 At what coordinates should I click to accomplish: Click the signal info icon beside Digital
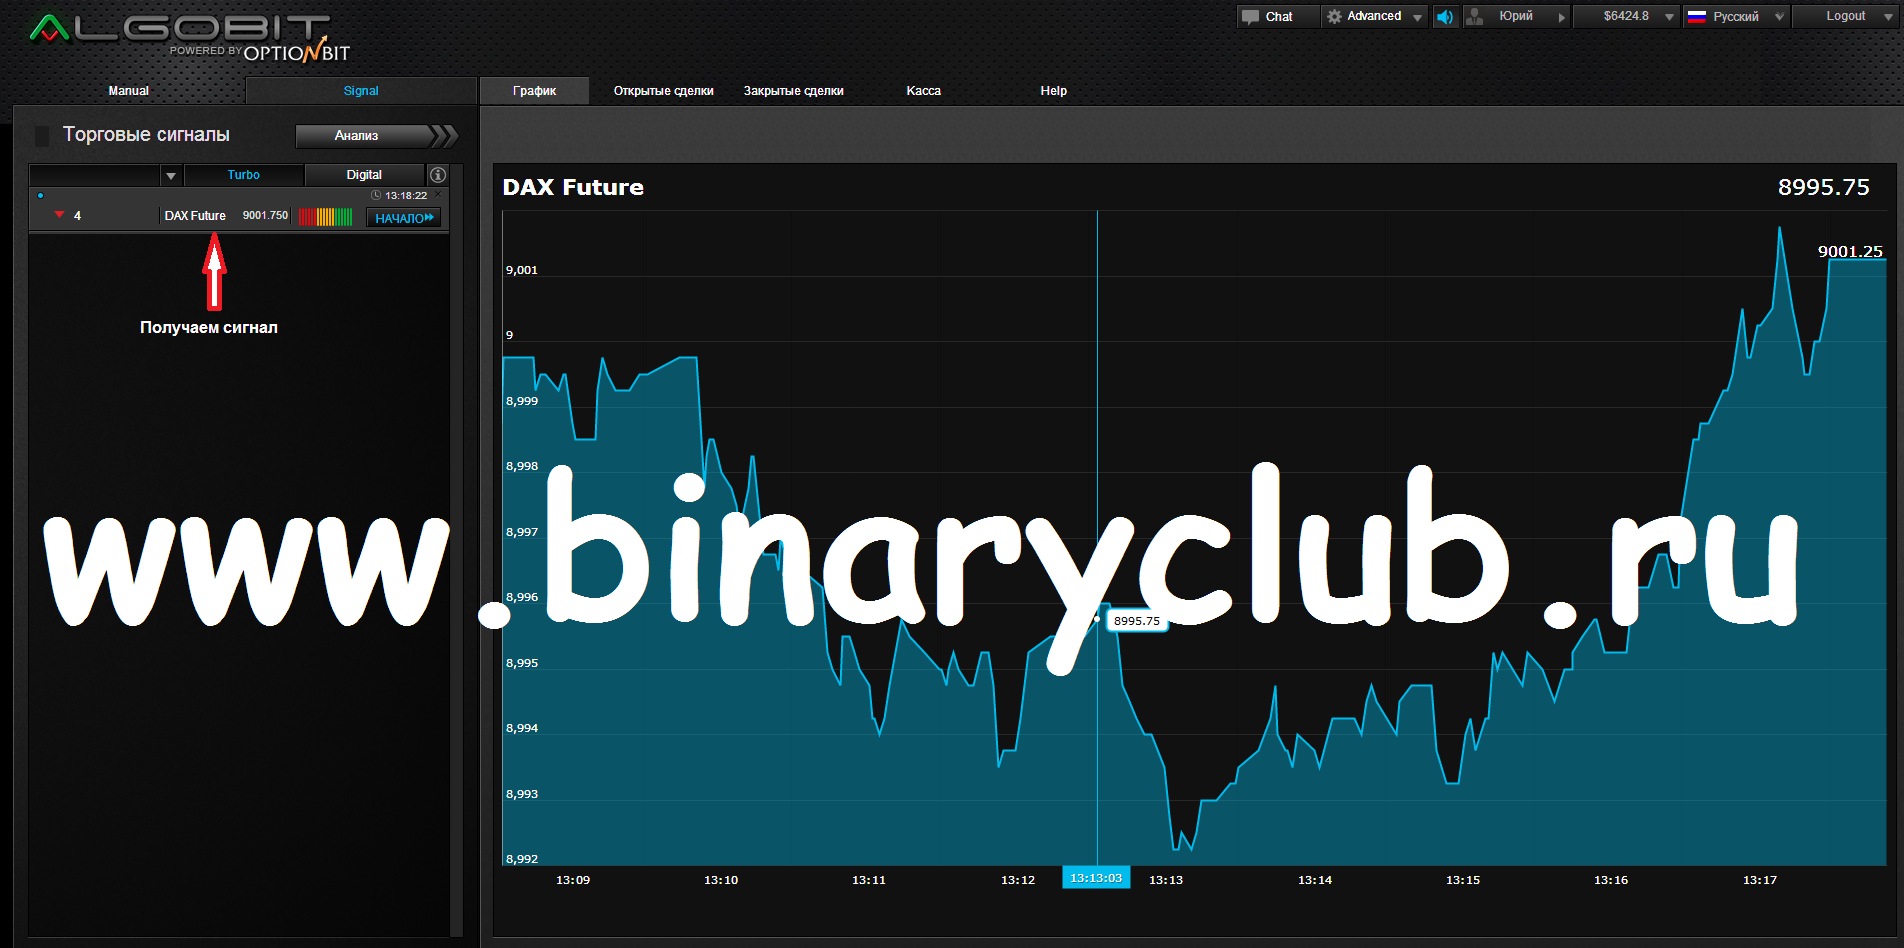438,175
